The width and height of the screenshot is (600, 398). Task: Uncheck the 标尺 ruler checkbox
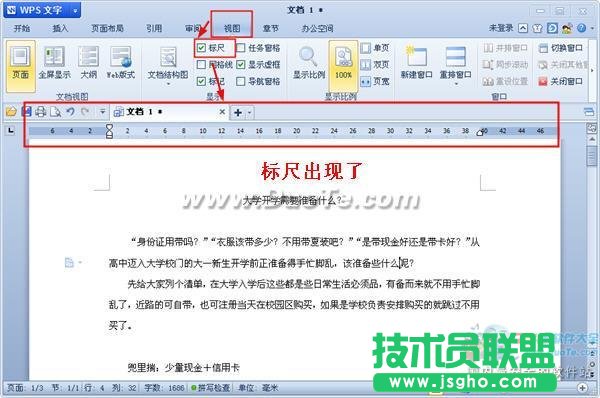(x=201, y=48)
